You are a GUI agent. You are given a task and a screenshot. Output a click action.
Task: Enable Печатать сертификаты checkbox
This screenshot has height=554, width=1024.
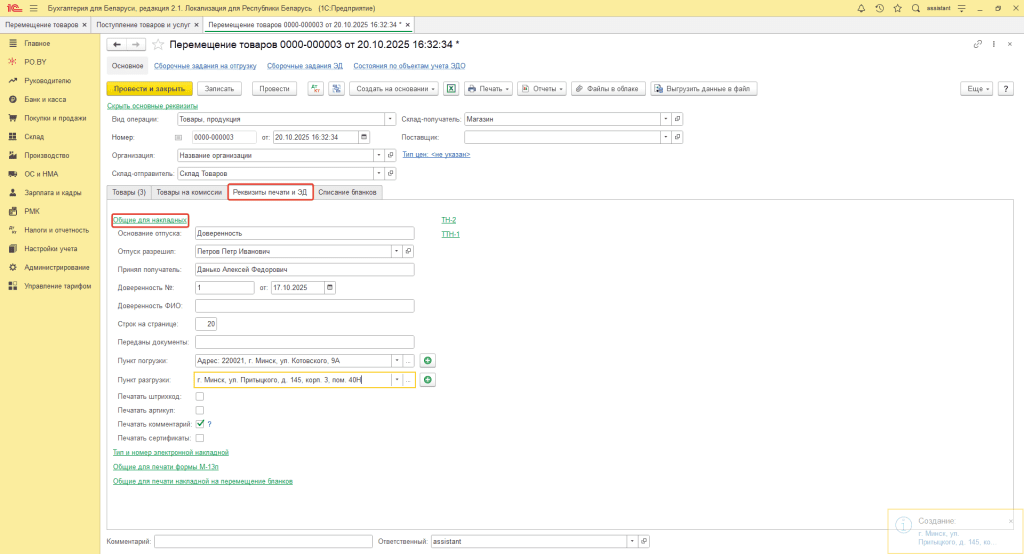tap(200, 438)
